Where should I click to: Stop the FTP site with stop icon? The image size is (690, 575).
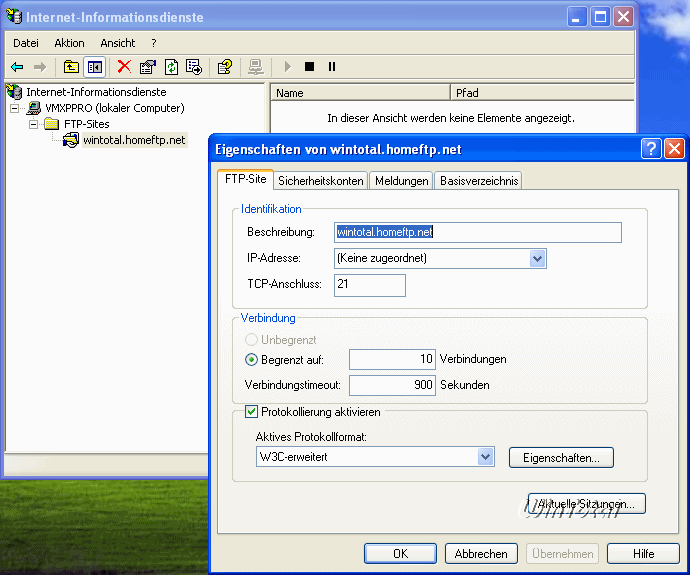coord(310,67)
